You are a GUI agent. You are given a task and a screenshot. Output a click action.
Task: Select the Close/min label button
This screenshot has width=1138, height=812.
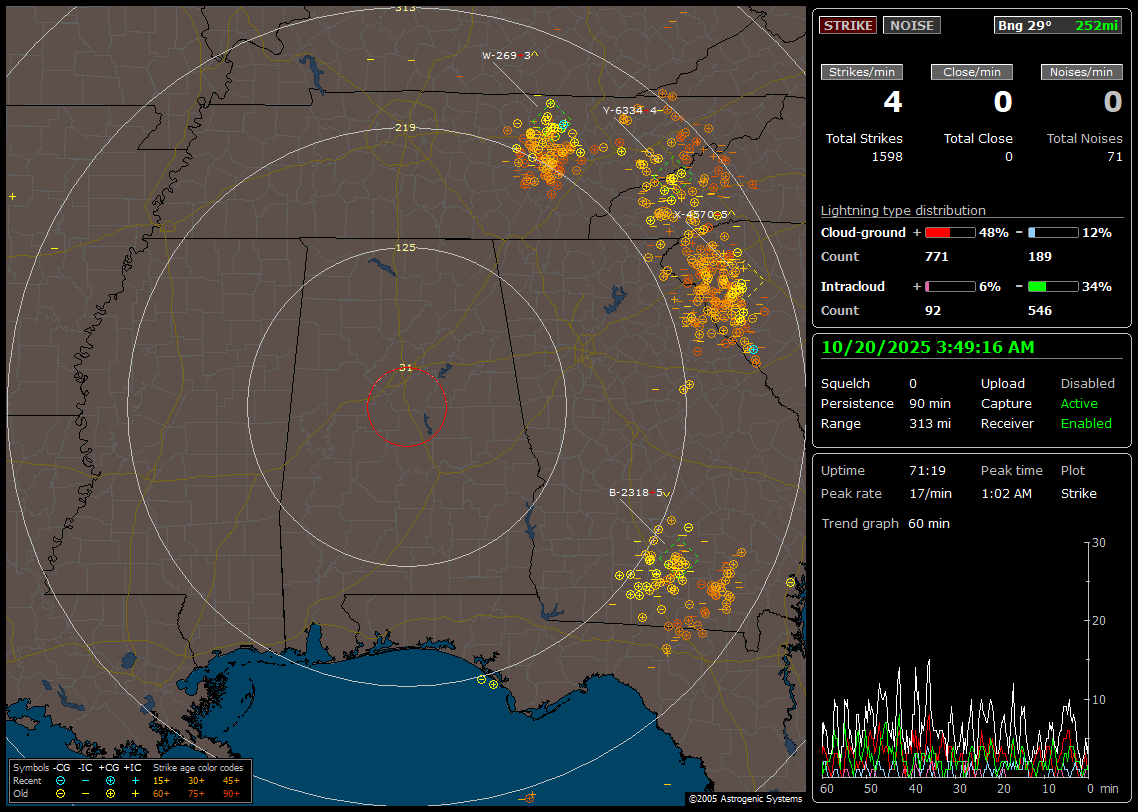(x=972, y=72)
